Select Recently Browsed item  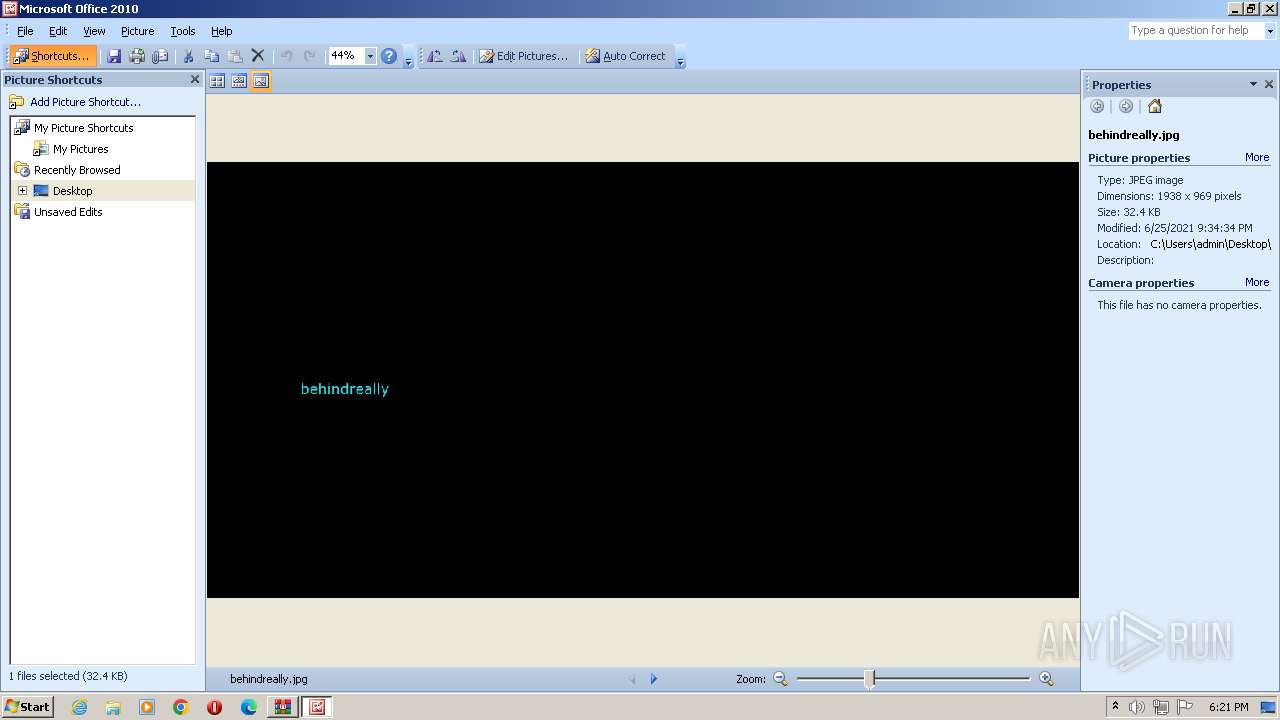coord(77,170)
